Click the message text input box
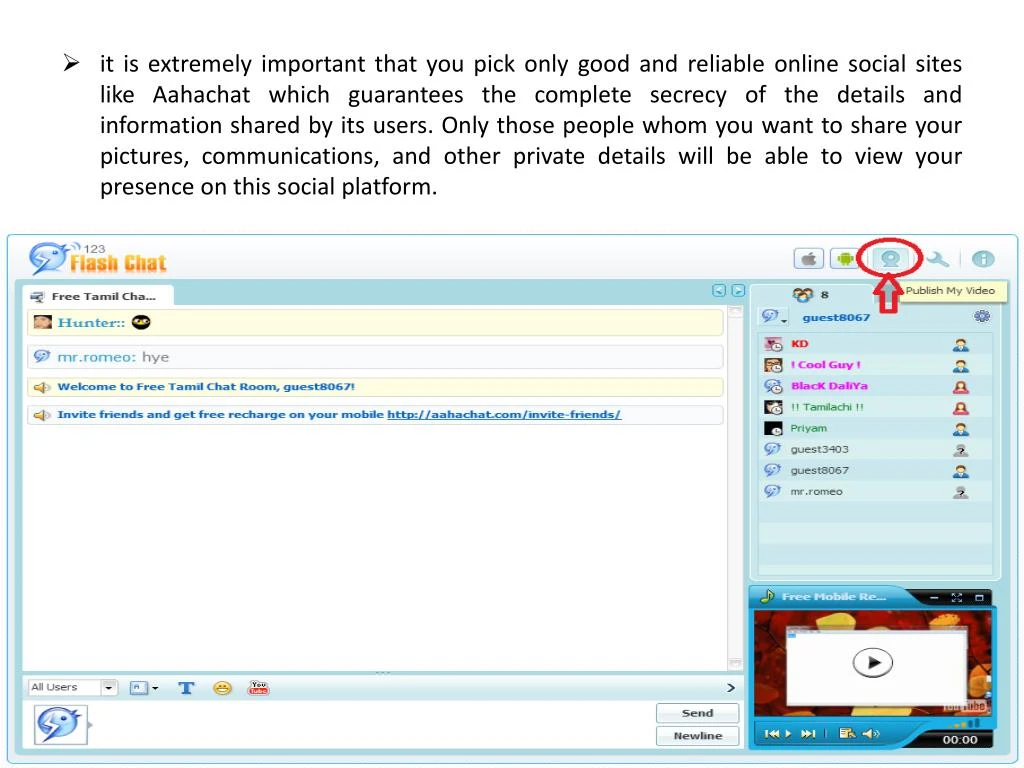 pyautogui.click(x=372, y=724)
